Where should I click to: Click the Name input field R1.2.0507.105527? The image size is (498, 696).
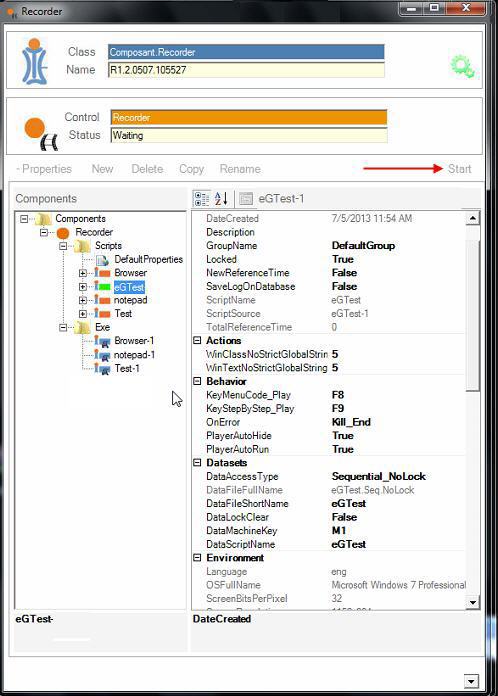[246, 70]
